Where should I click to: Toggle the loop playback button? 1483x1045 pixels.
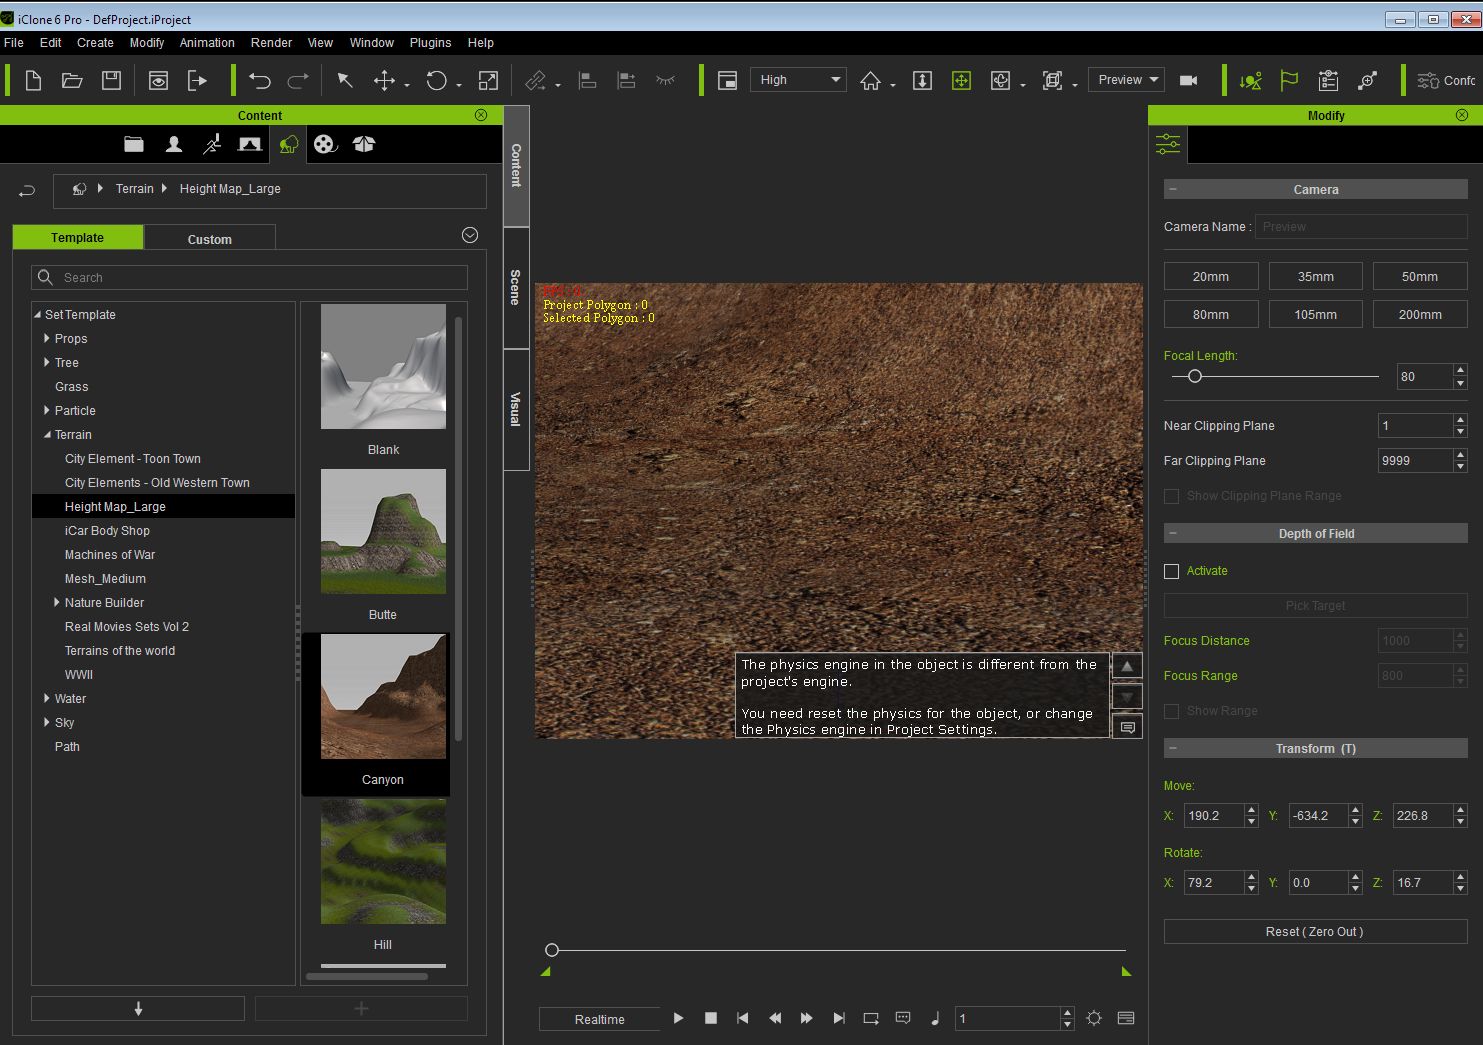[x=871, y=1018]
